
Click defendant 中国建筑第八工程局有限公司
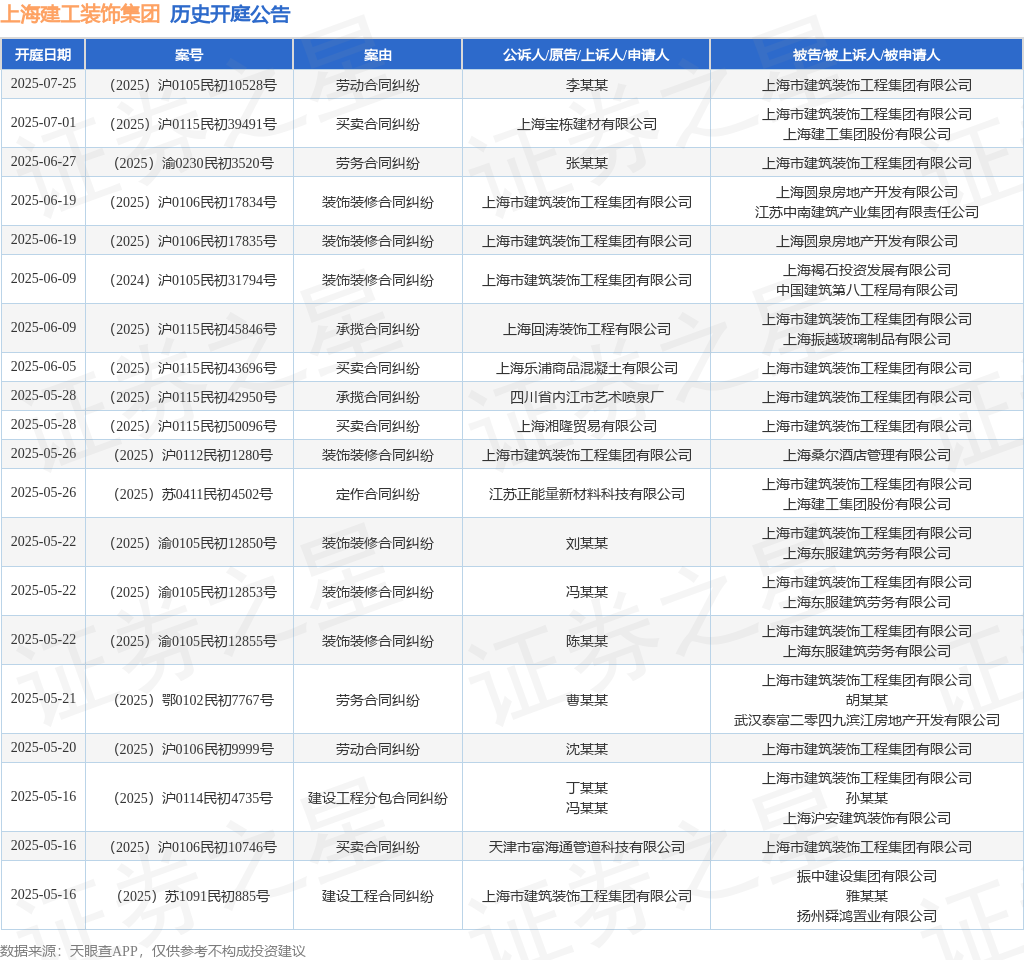(x=867, y=290)
